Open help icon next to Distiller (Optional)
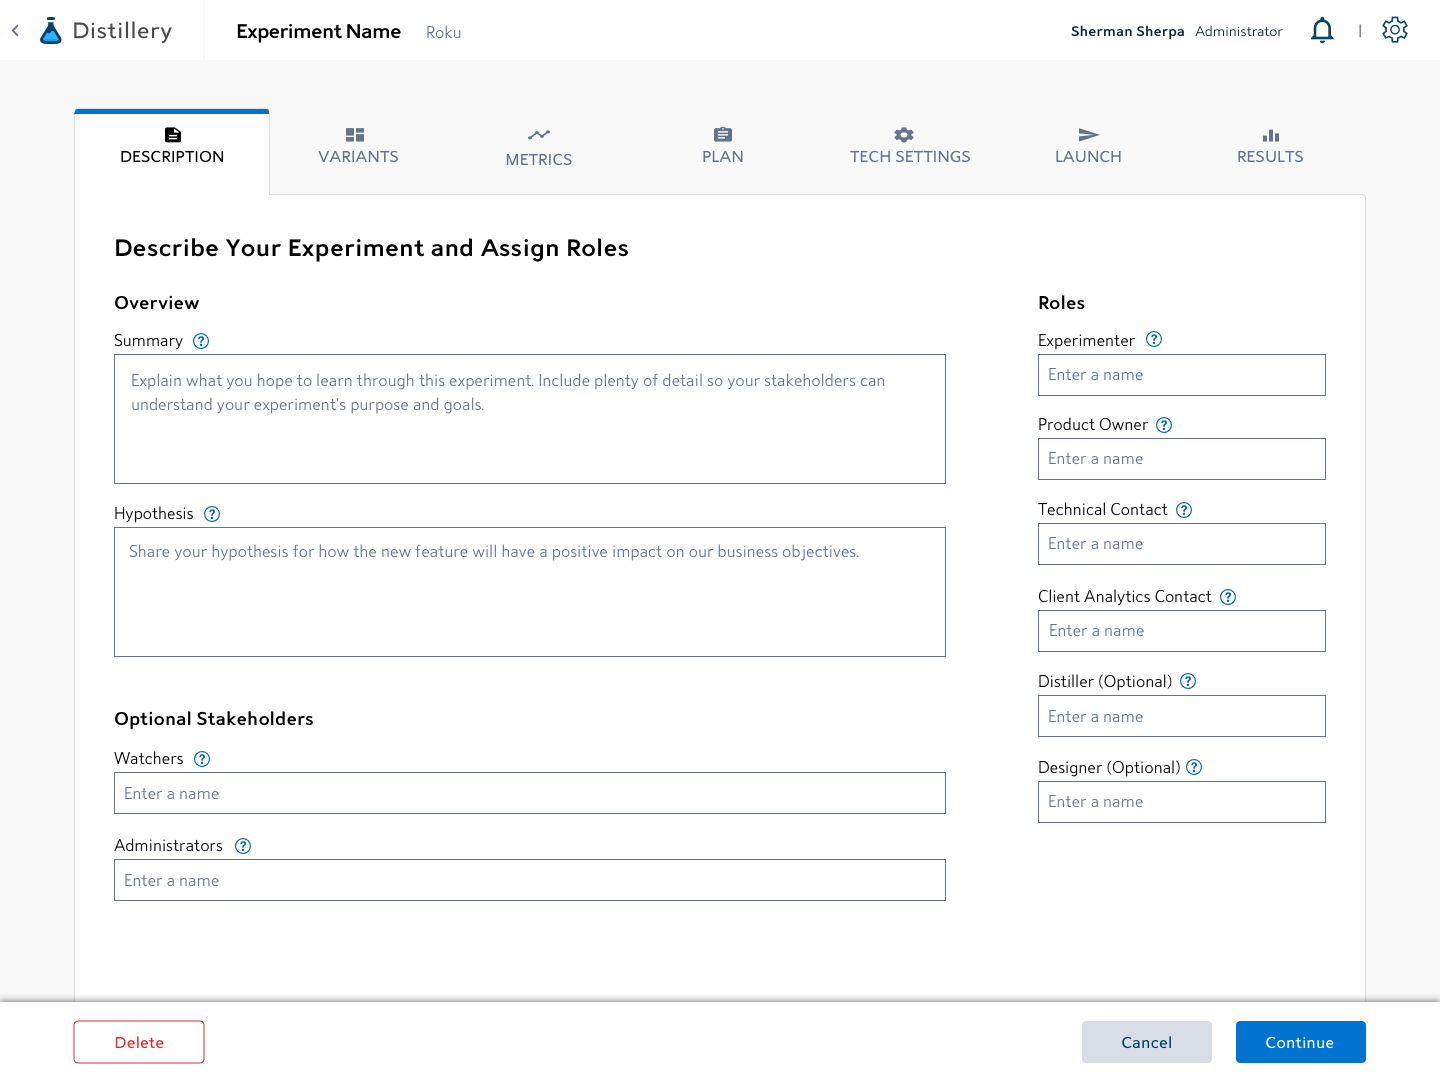 coord(1188,681)
